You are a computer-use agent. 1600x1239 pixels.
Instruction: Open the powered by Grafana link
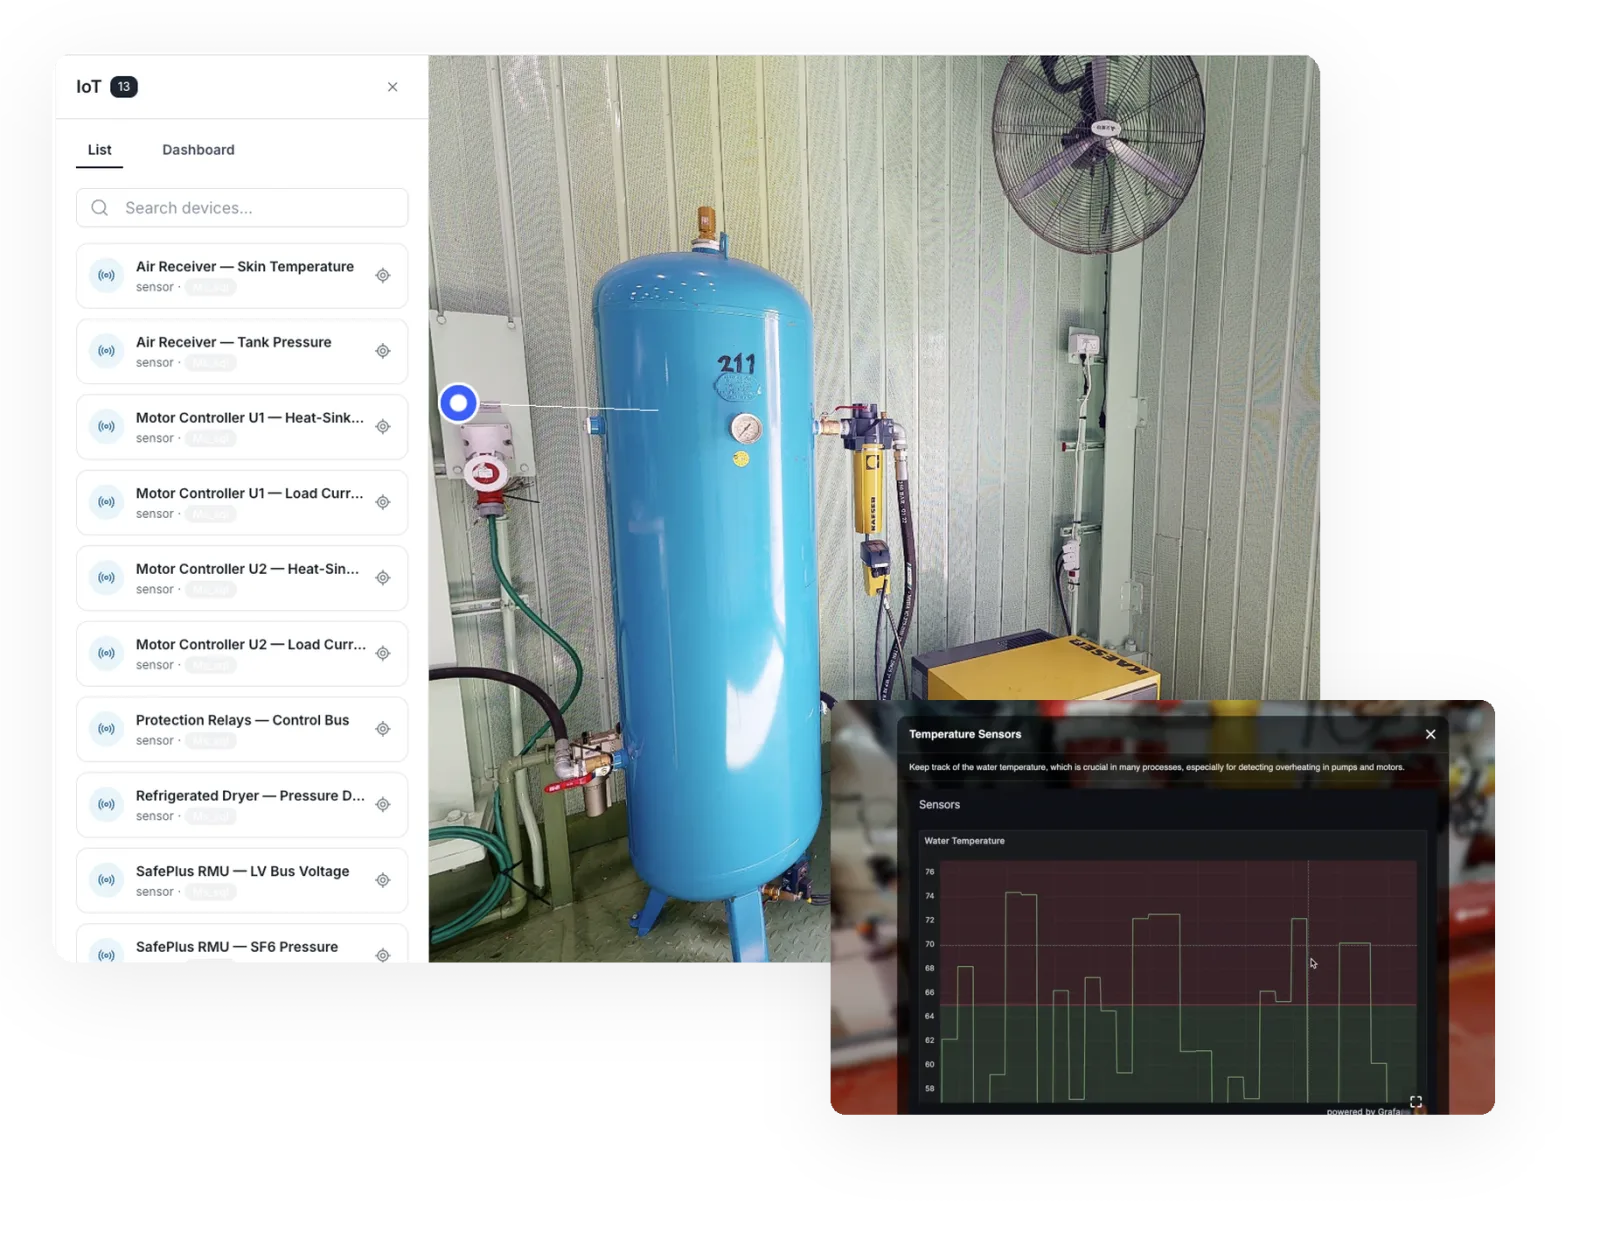(1366, 1111)
